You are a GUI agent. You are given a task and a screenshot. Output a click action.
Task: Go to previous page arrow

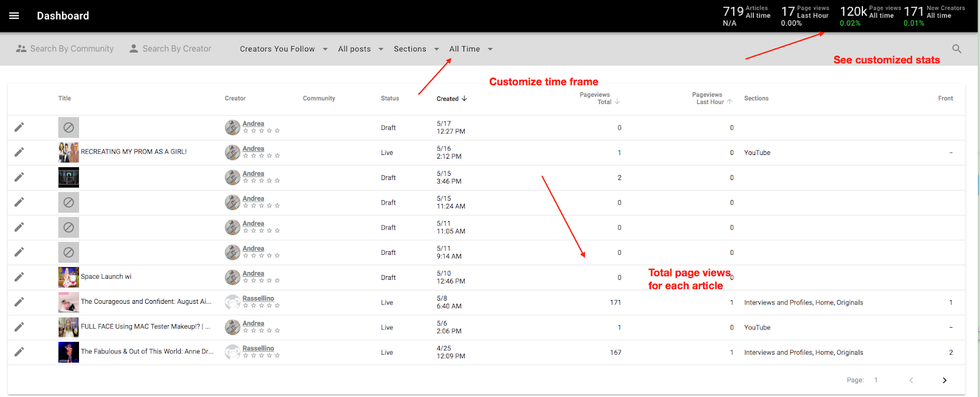(x=911, y=380)
